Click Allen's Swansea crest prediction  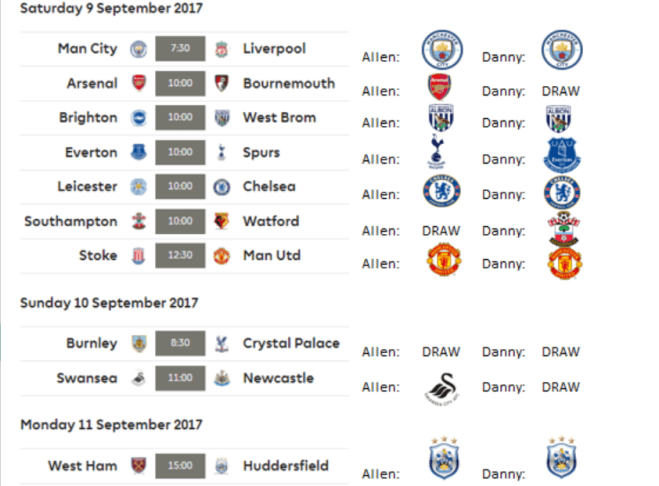point(439,387)
